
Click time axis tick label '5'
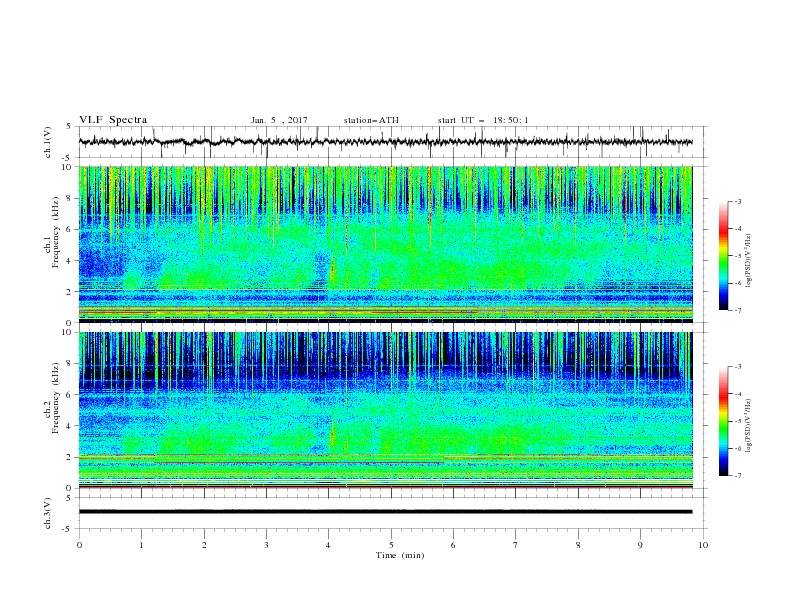[x=391, y=545]
